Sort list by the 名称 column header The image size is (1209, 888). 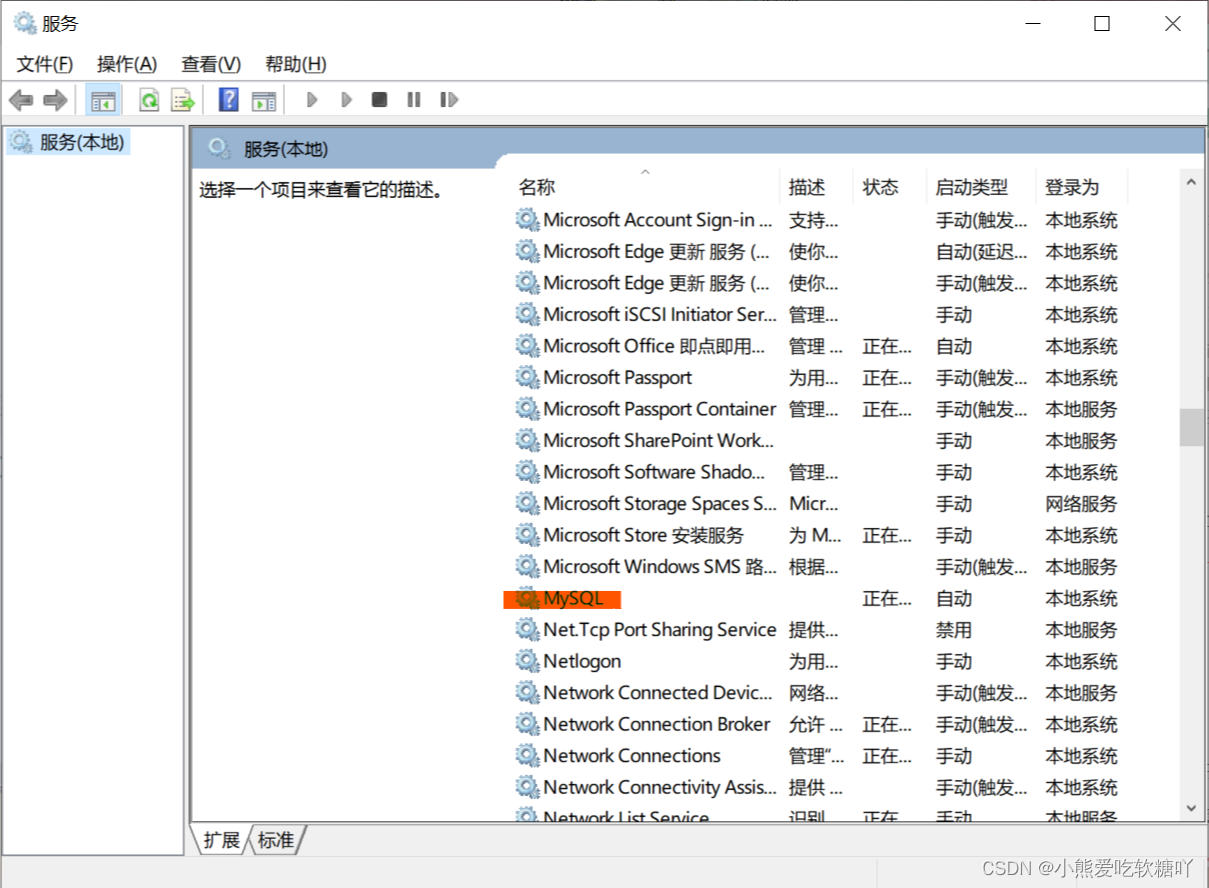click(537, 187)
